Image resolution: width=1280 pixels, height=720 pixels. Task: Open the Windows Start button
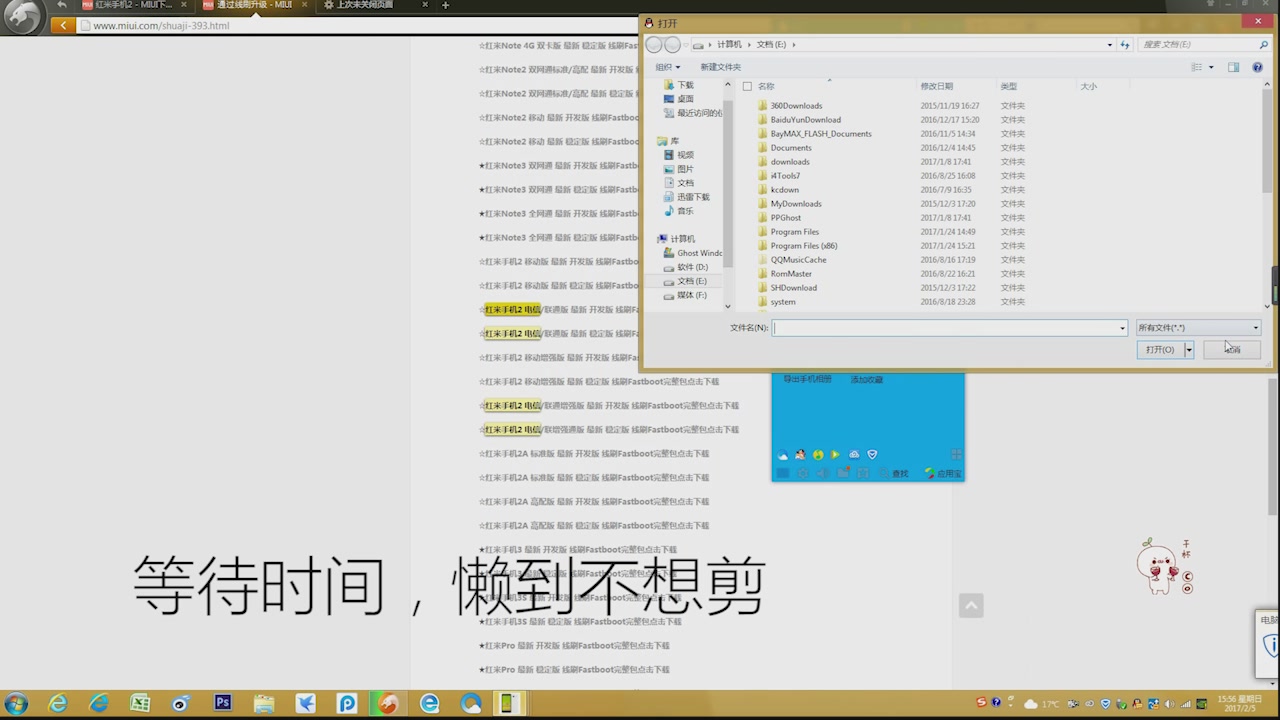point(16,703)
